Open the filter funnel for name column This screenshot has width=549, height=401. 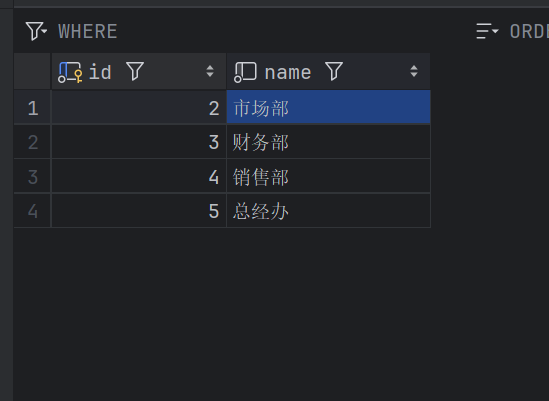(x=334, y=71)
